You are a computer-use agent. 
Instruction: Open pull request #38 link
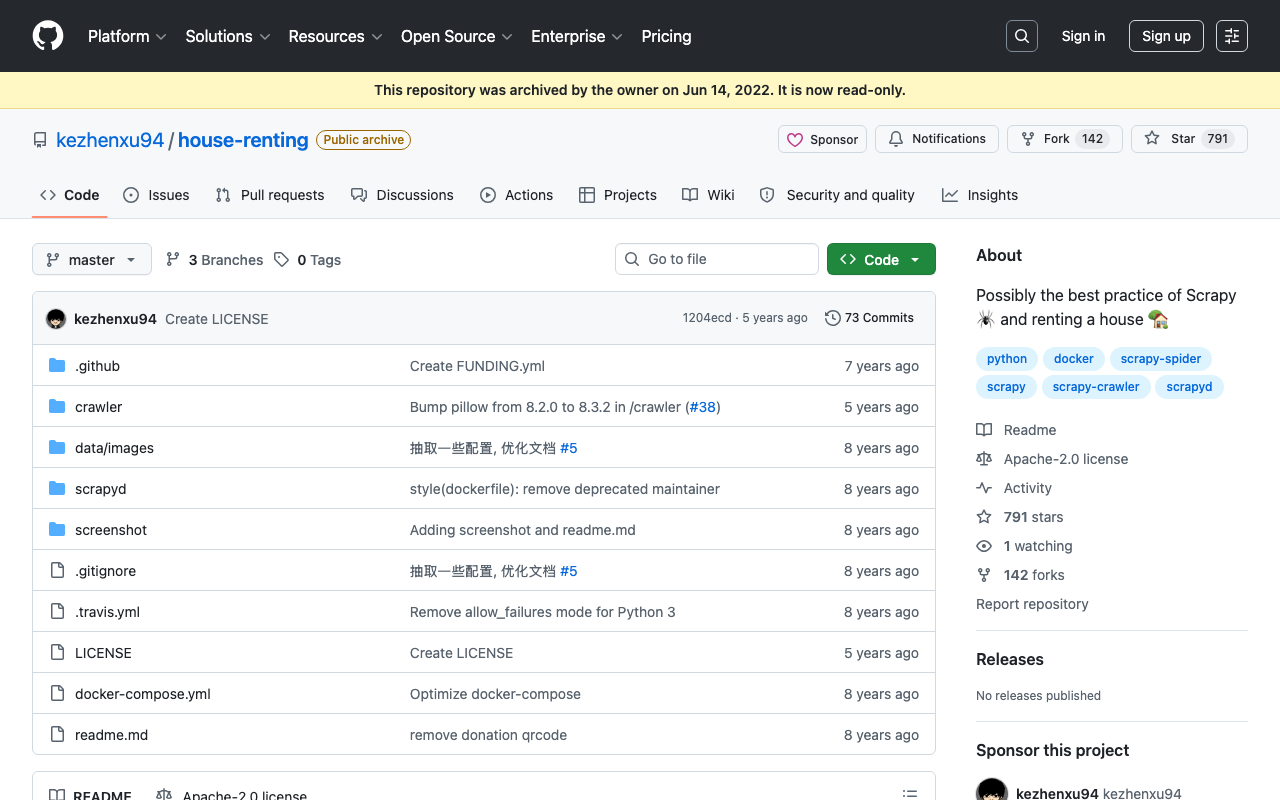click(703, 407)
